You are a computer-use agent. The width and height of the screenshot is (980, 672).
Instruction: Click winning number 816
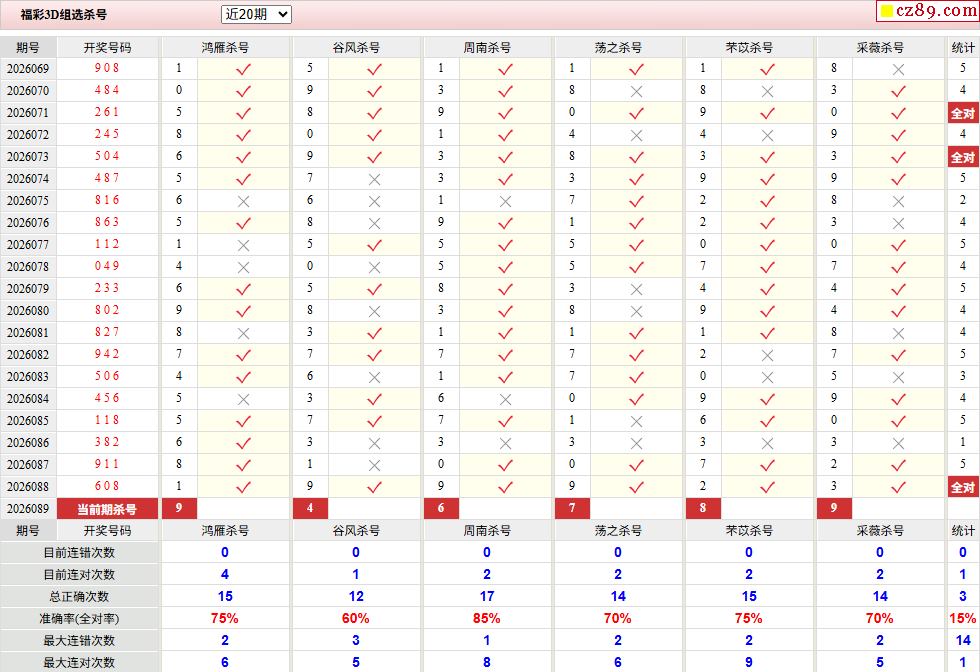click(x=107, y=200)
